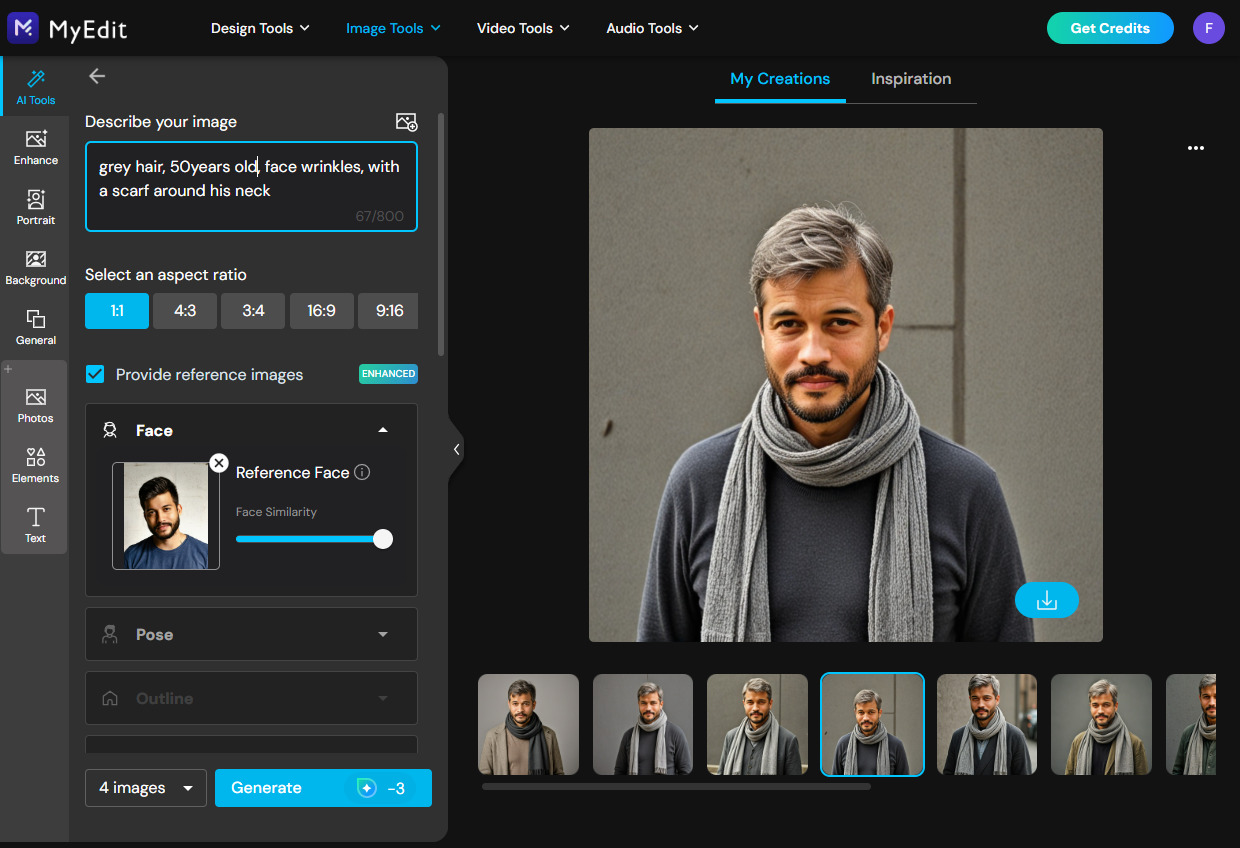Select the 16:9 aspect ratio
The height and width of the screenshot is (848, 1240).
(321, 311)
